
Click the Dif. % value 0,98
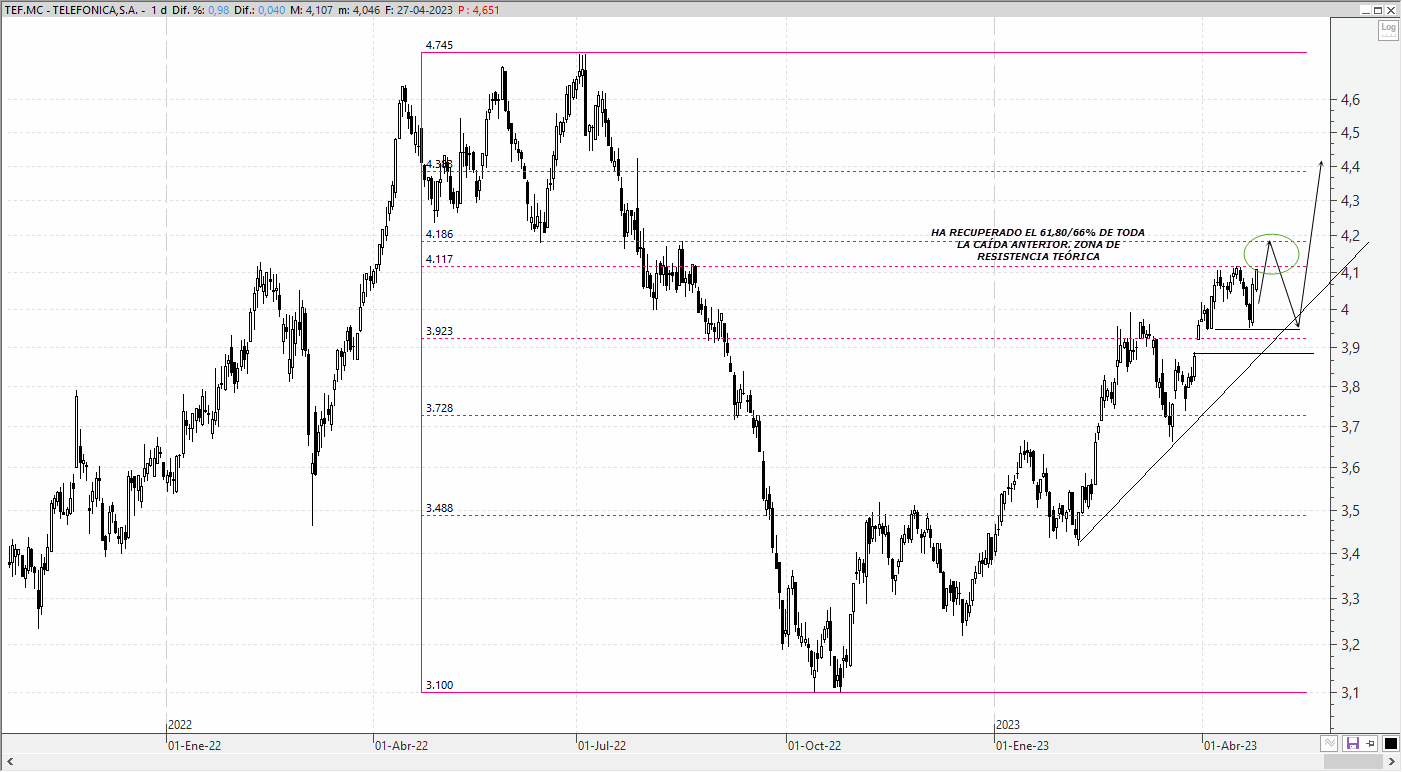tap(220, 10)
